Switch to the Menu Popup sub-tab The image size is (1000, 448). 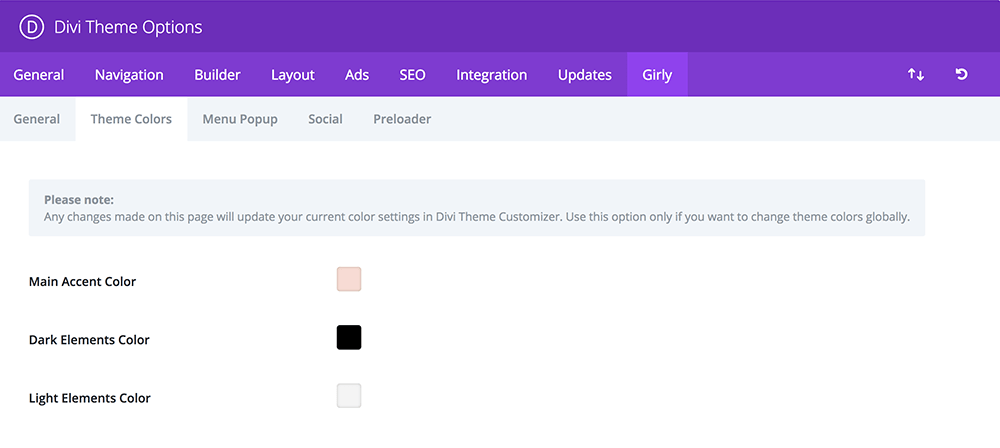coord(240,119)
